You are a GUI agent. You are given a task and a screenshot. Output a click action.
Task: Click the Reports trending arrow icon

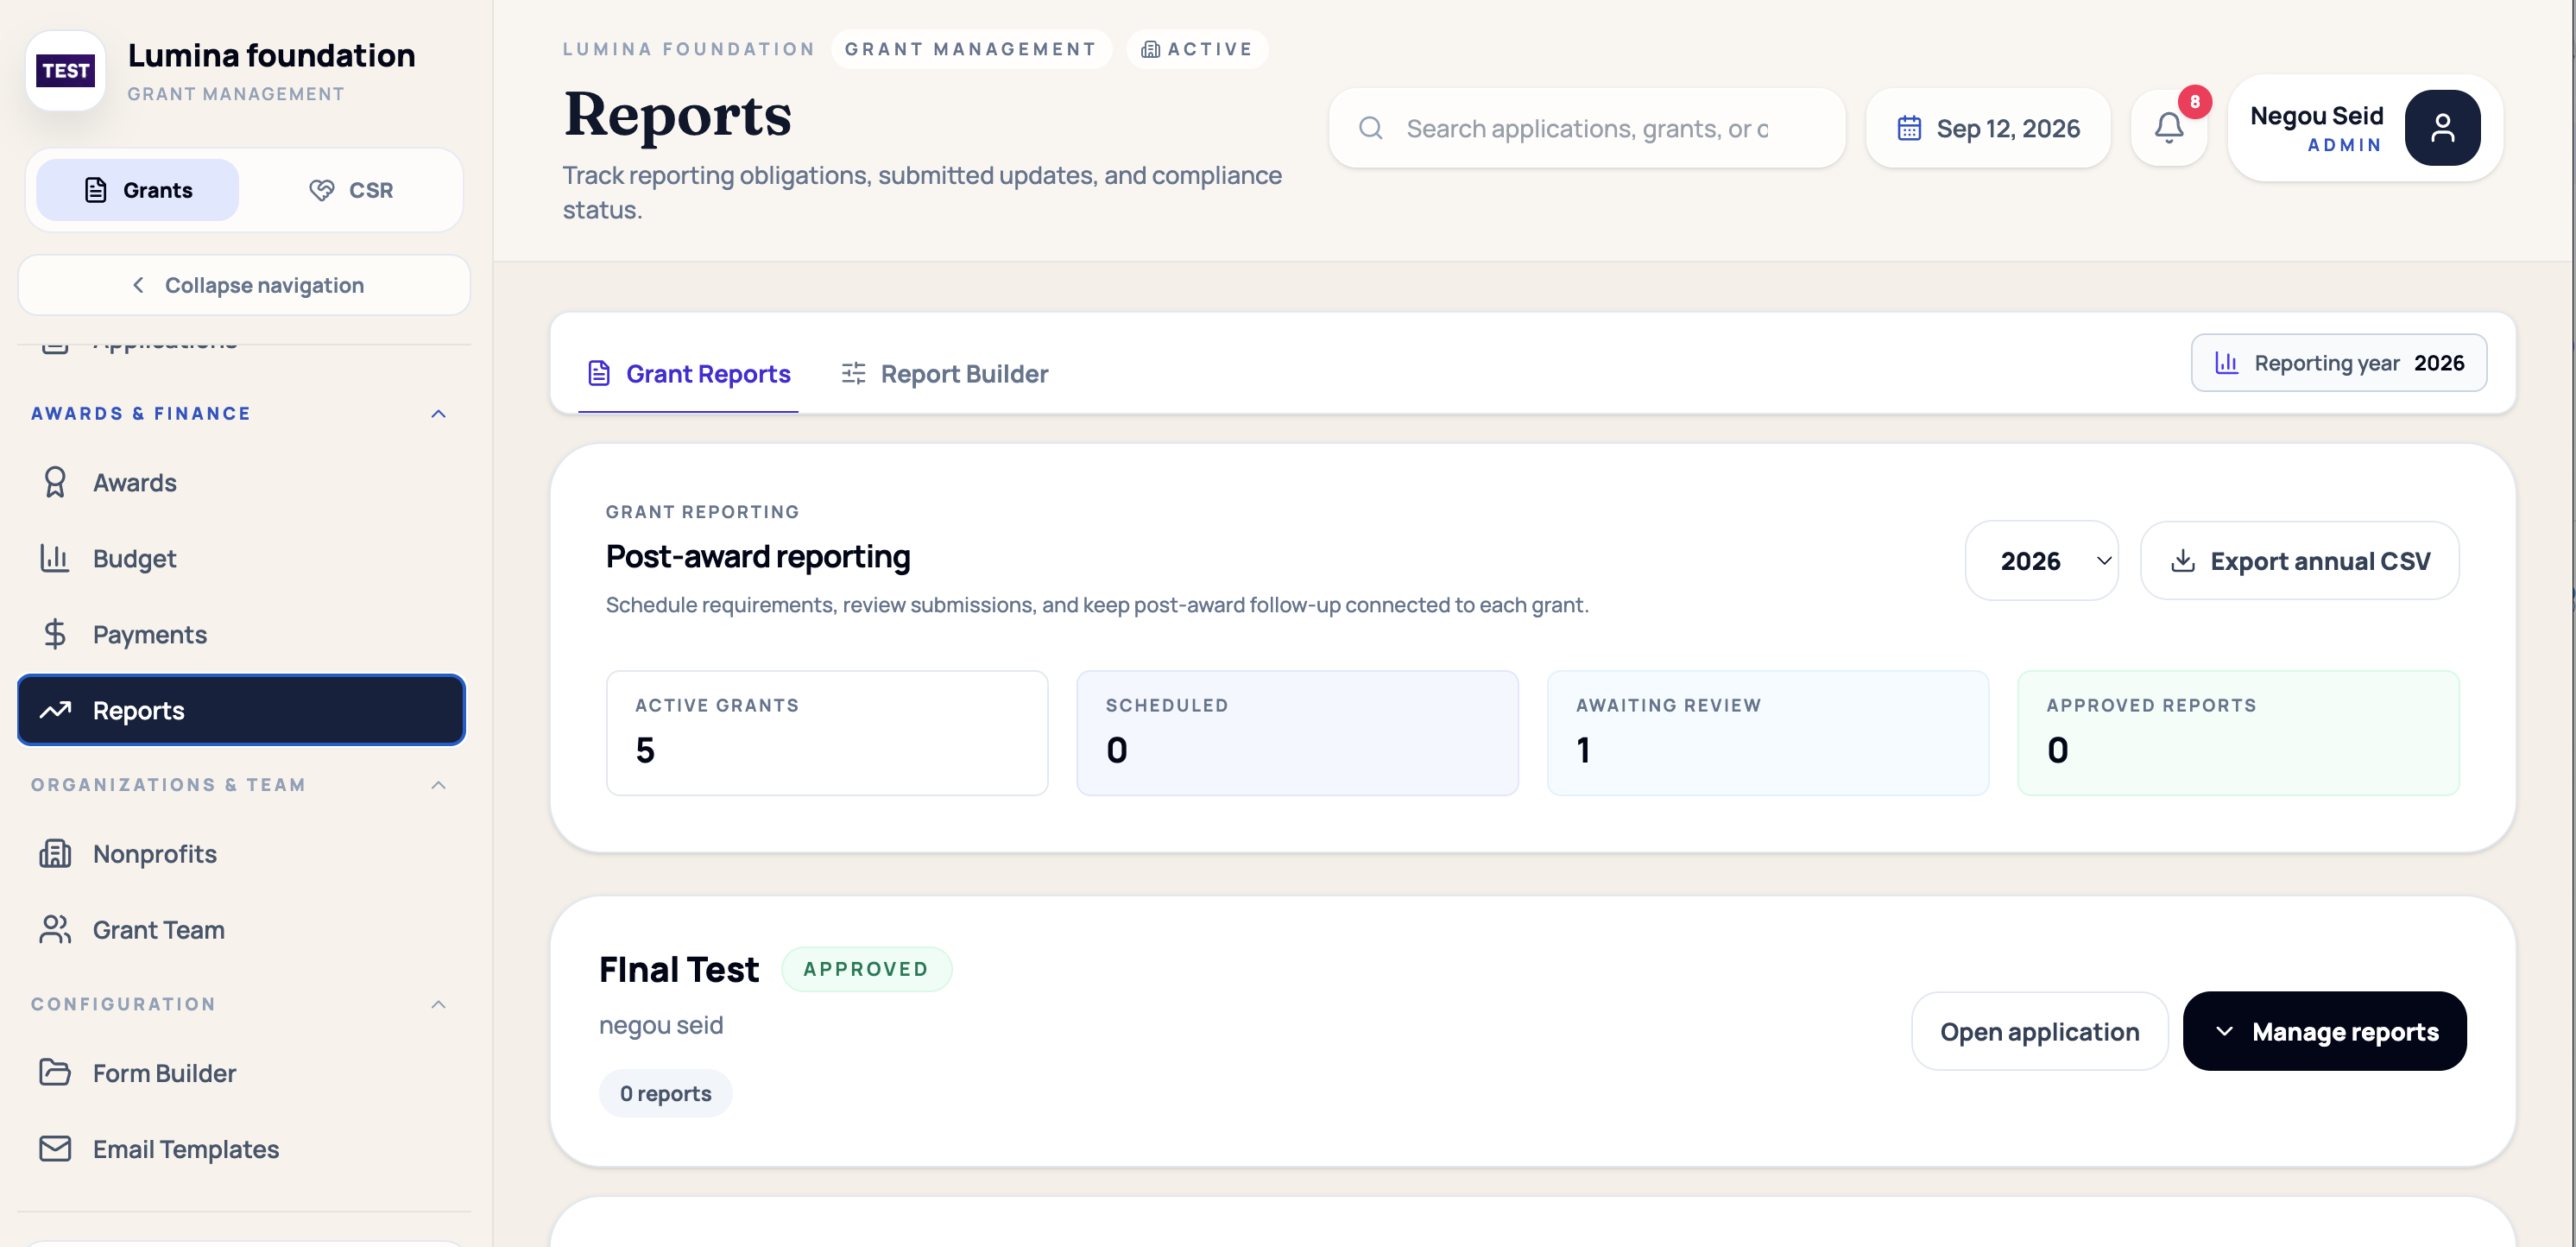(x=55, y=710)
